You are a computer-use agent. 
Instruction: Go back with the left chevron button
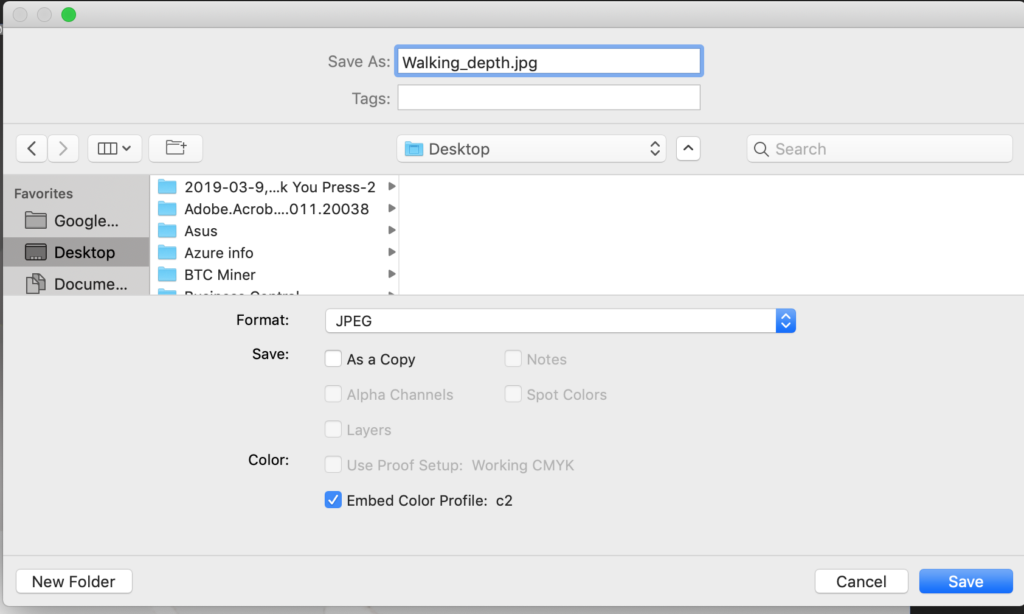tap(31, 148)
